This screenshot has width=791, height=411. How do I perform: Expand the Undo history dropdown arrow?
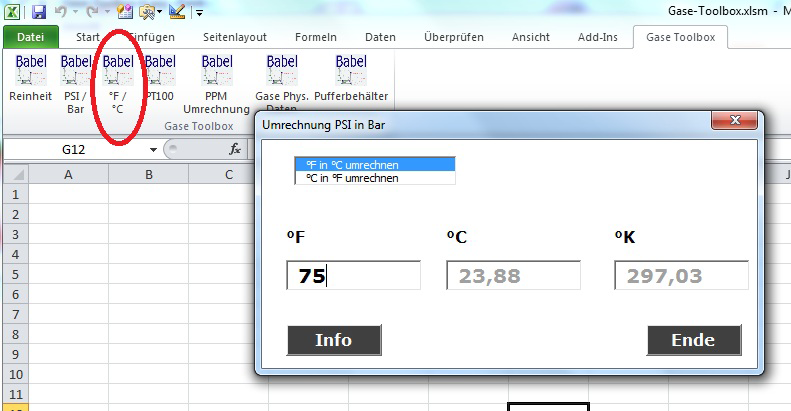(x=76, y=13)
